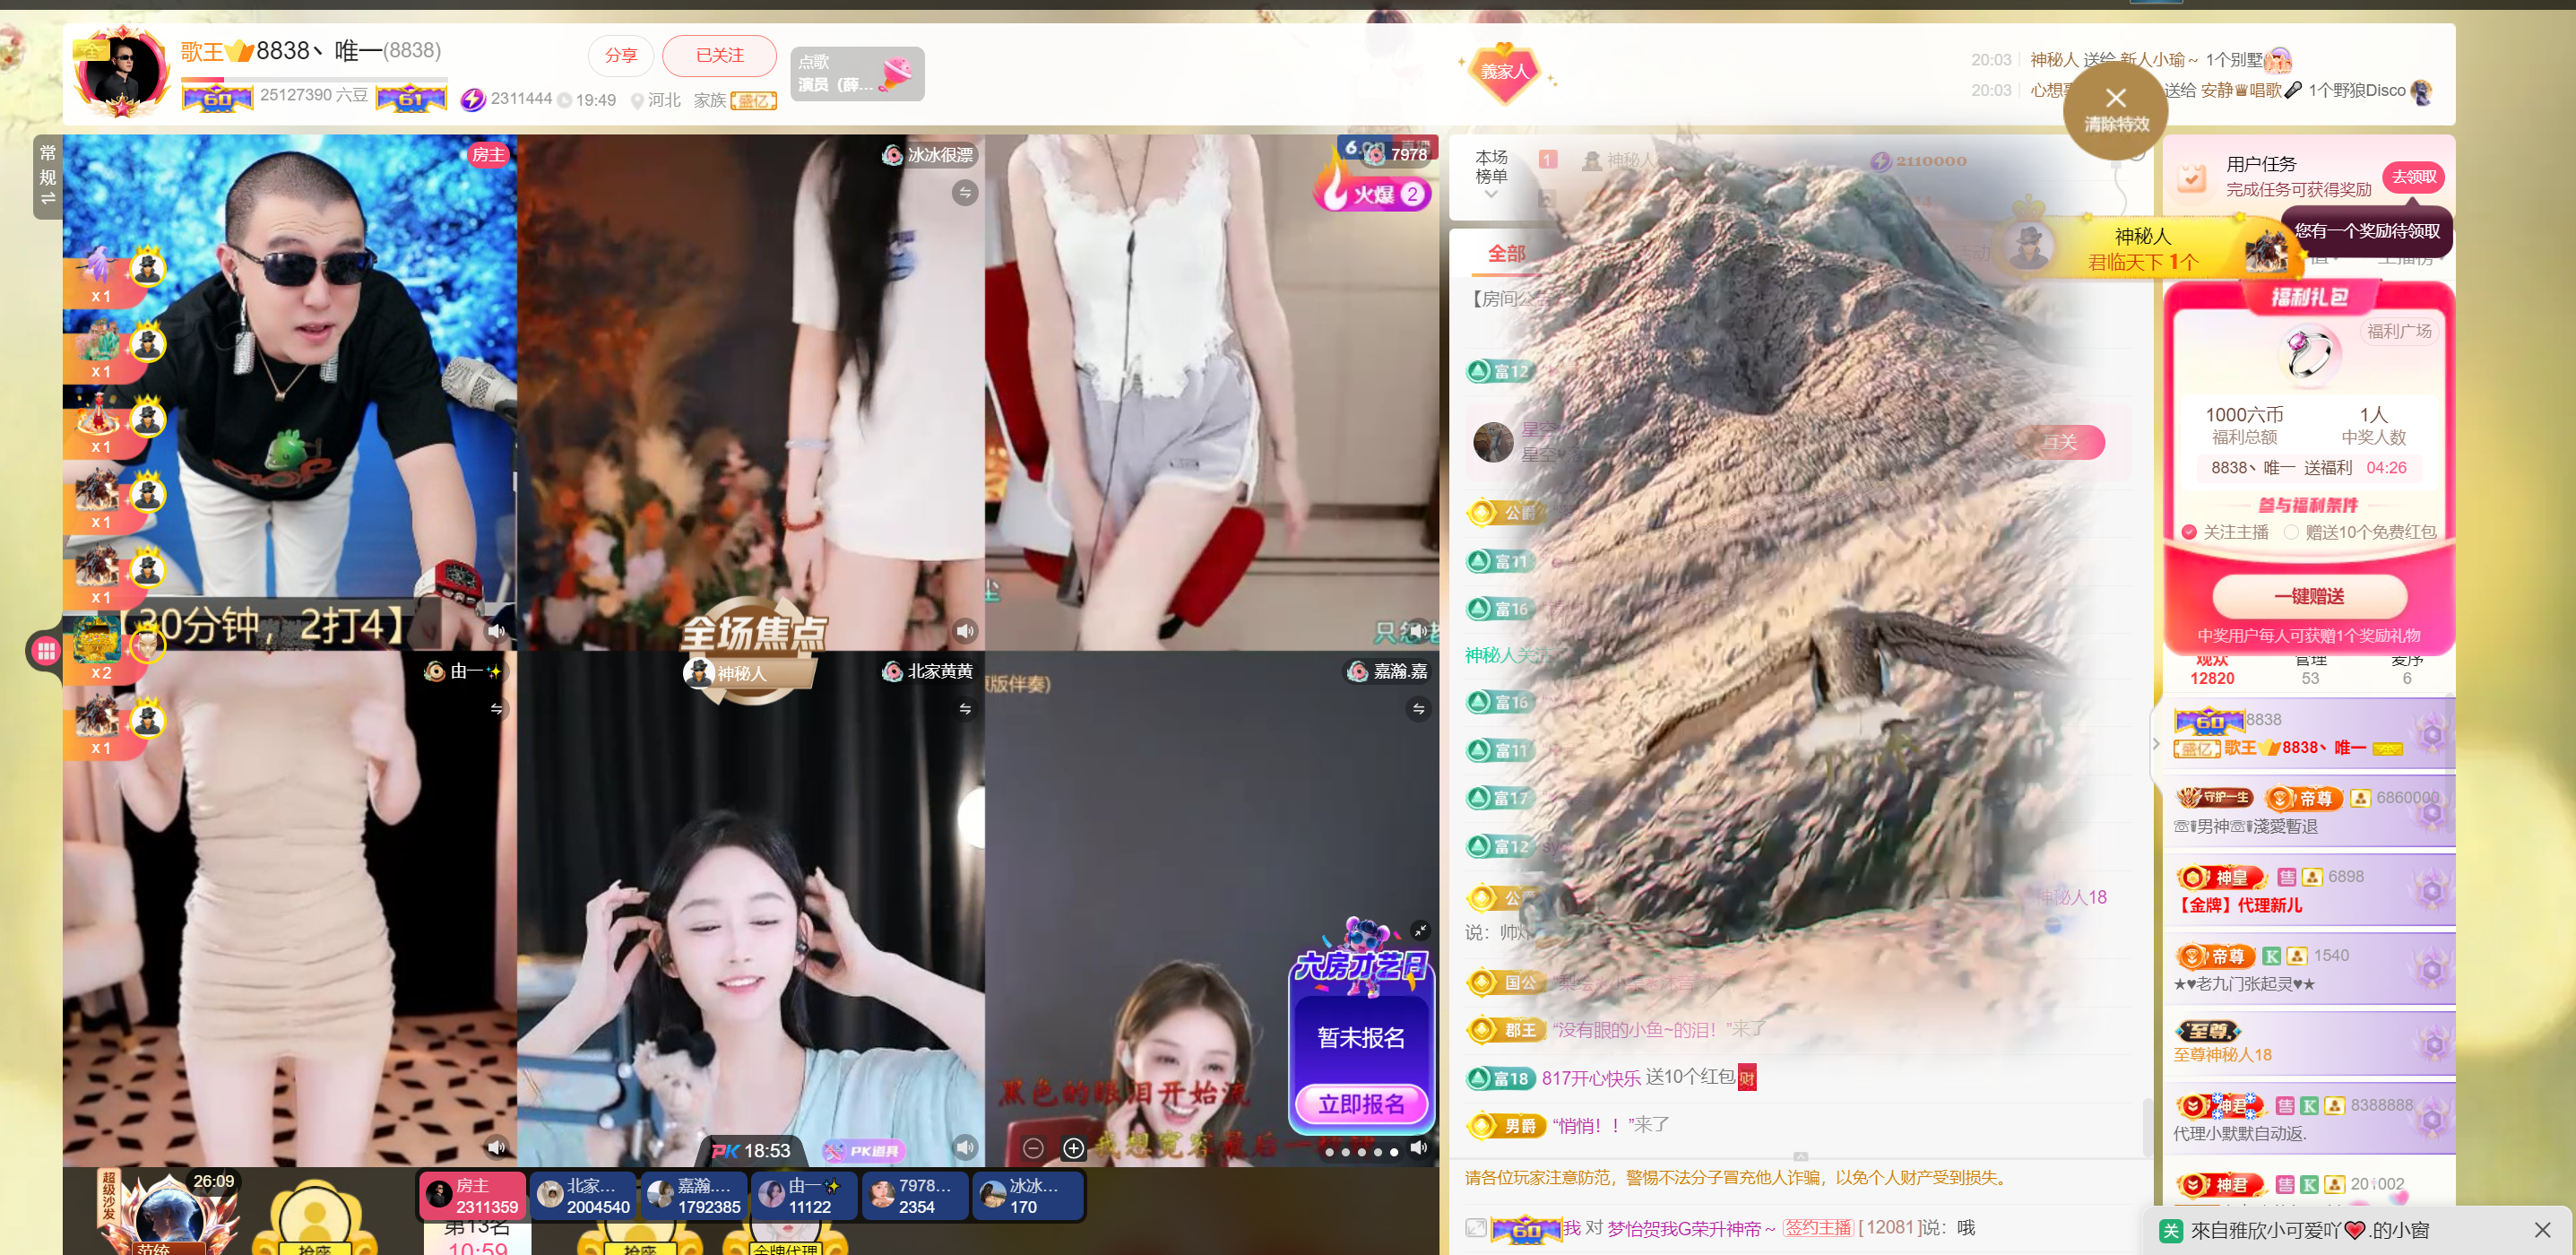Image resolution: width=2576 pixels, height=1255 pixels.
Task: Select the 北家 2004540 PK tile
Action: click(583, 1196)
